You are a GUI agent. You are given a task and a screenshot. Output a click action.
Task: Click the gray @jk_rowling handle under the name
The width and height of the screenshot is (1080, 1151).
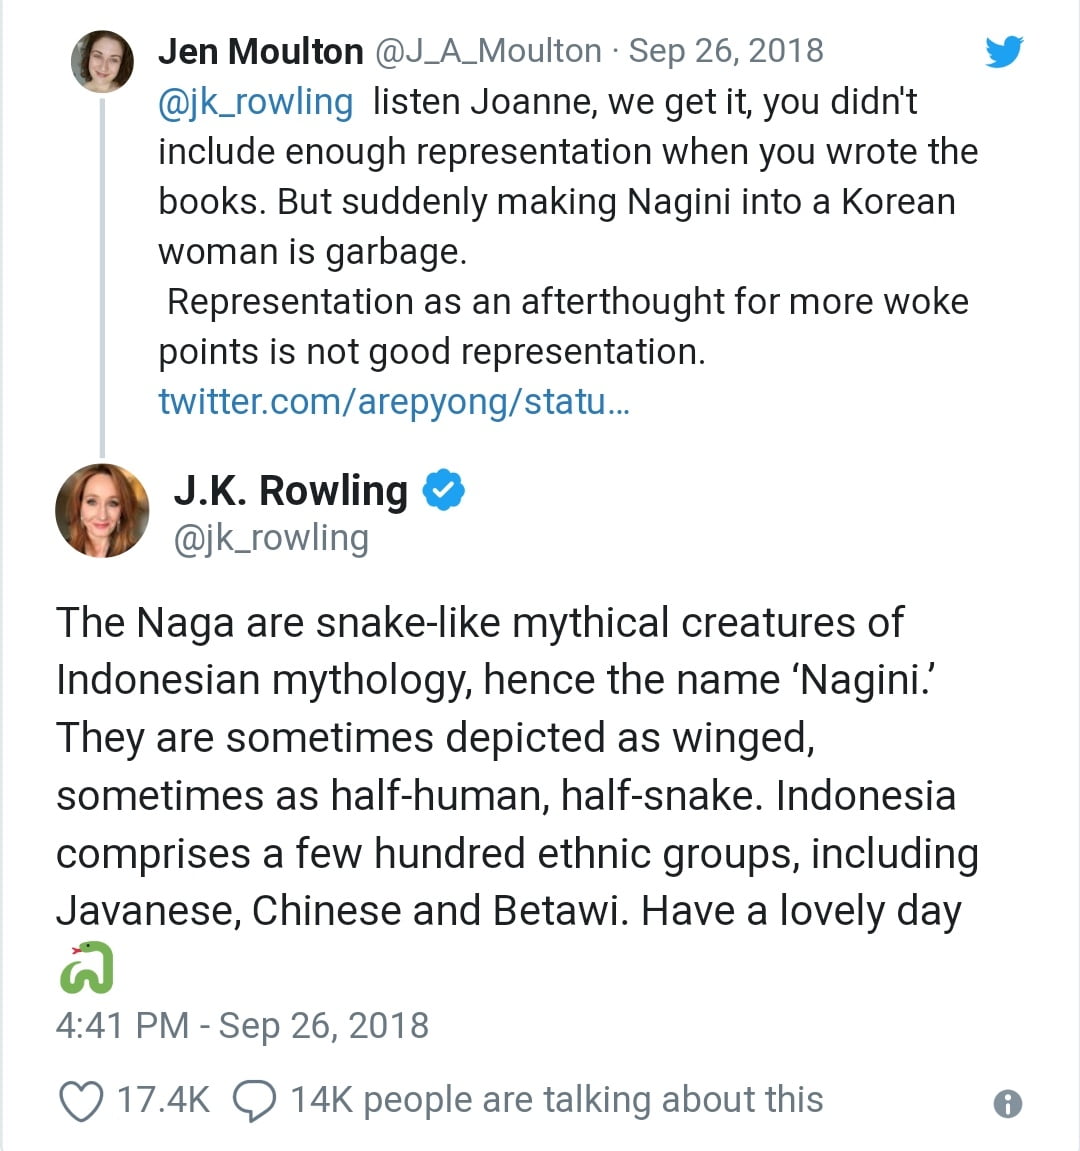[x=271, y=538]
